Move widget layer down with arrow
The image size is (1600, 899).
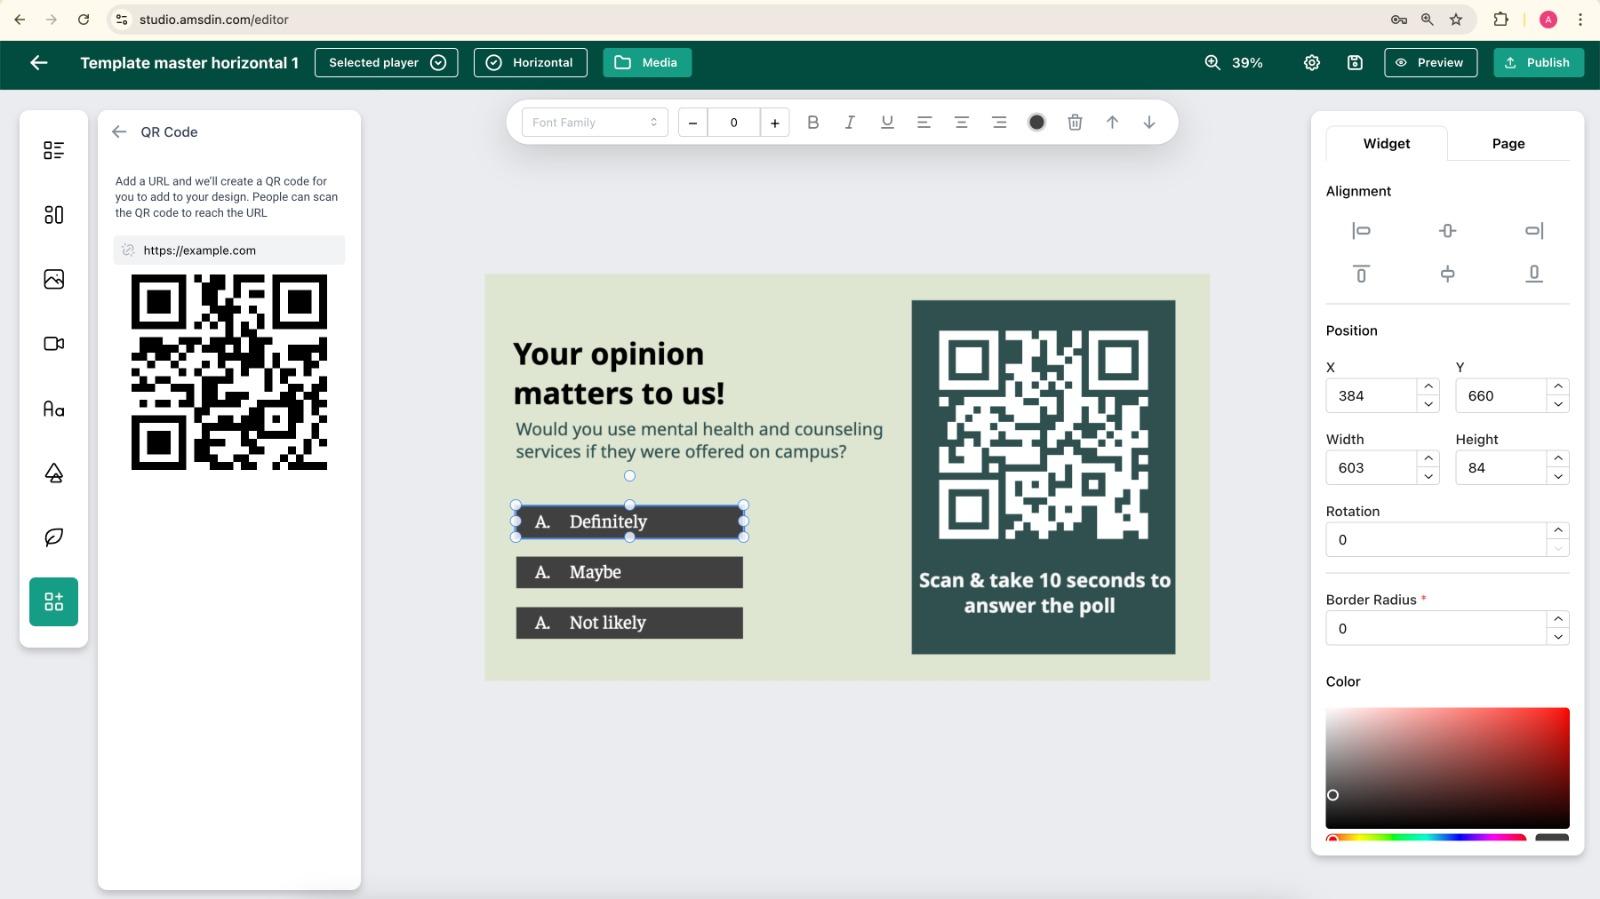(1149, 122)
